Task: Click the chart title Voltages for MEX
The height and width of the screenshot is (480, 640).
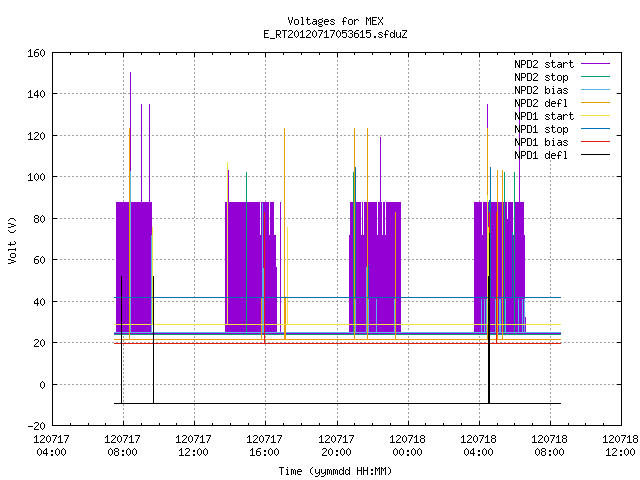Action: point(336,21)
